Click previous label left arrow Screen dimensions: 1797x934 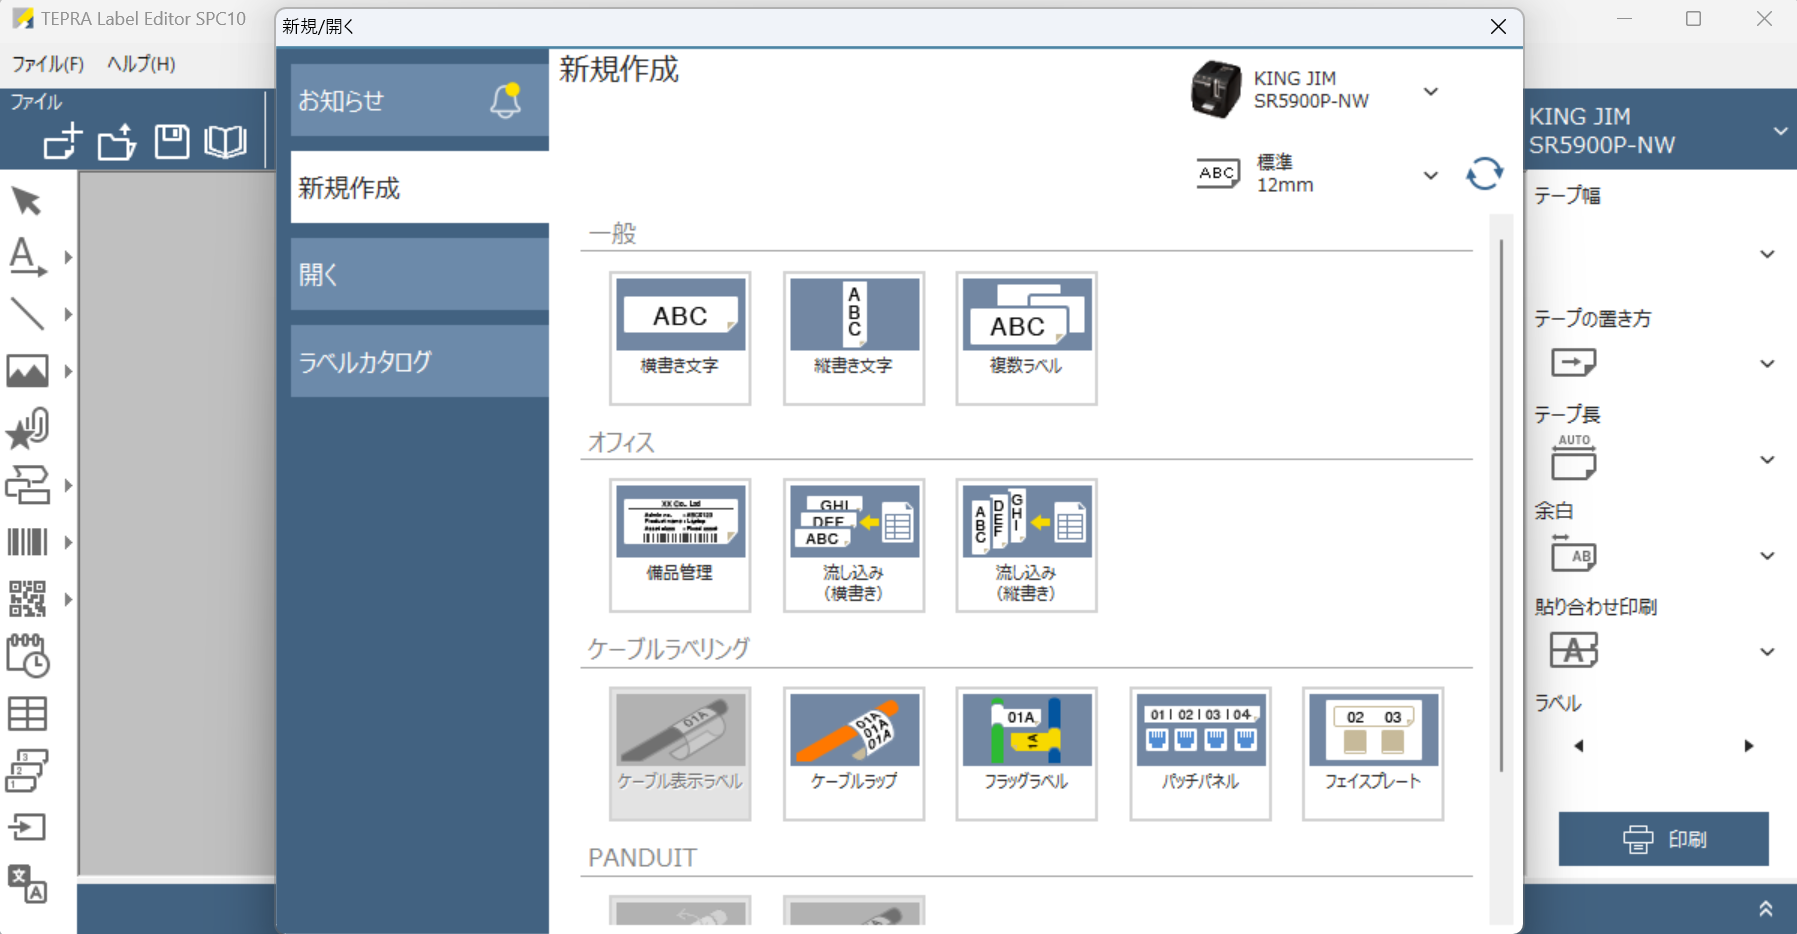click(x=1579, y=746)
